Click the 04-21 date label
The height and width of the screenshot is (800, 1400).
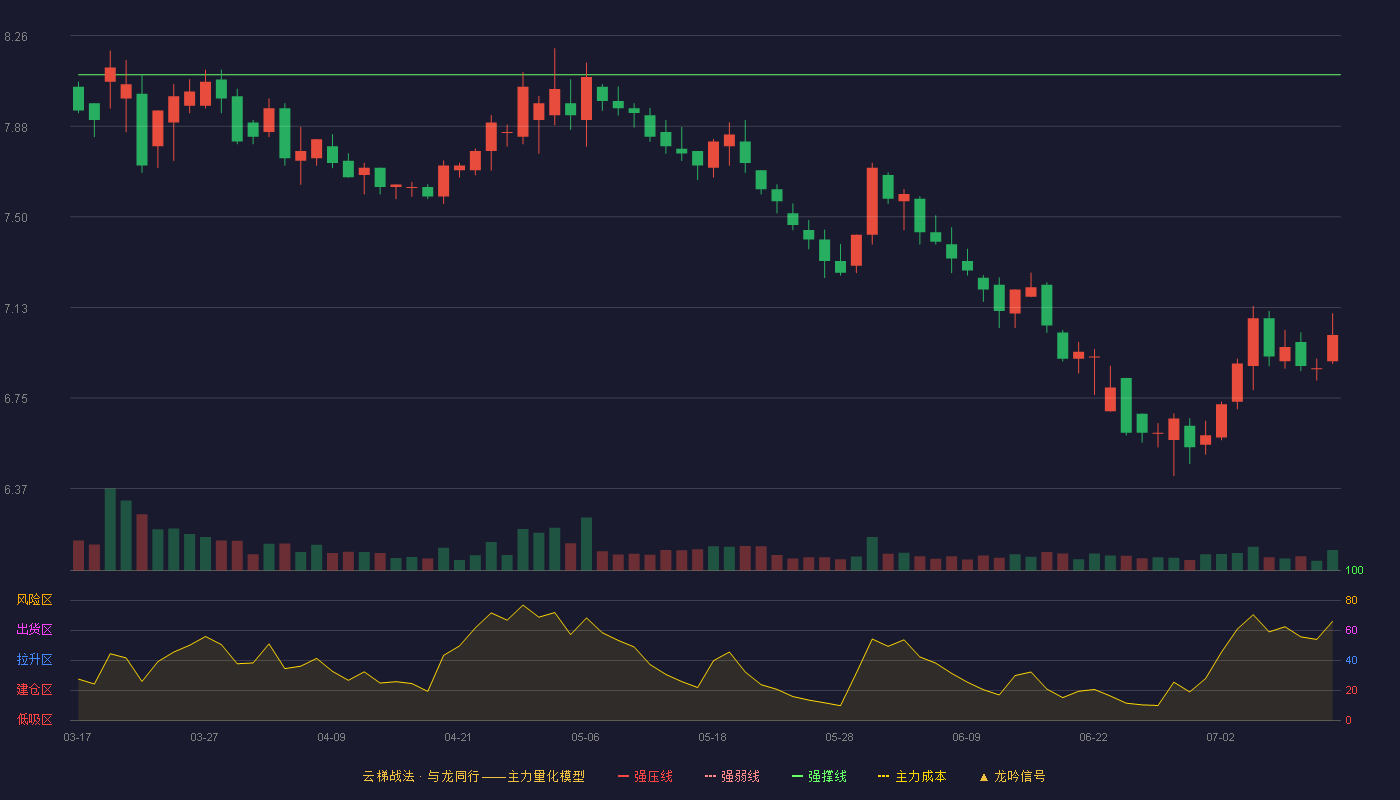(x=458, y=737)
